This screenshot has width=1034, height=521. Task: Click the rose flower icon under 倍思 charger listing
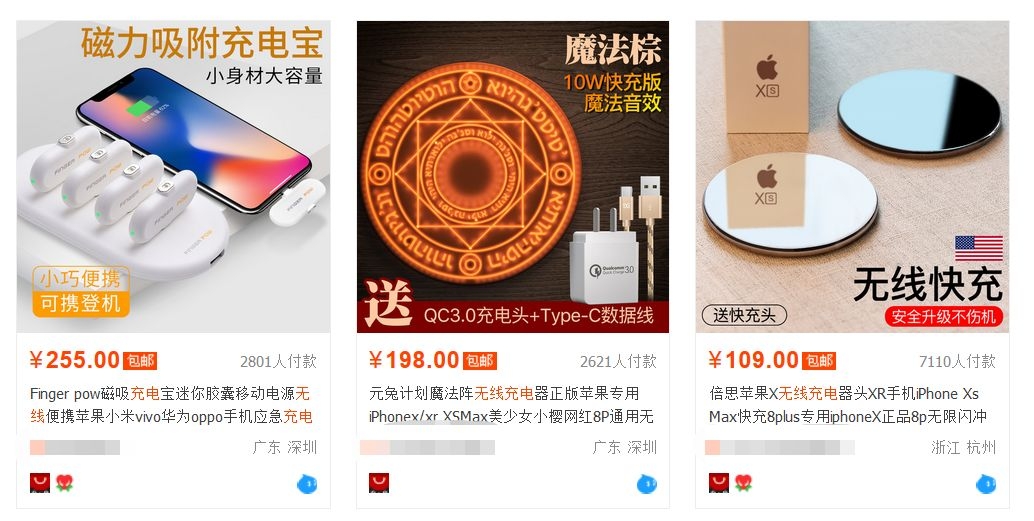click(x=744, y=483)
